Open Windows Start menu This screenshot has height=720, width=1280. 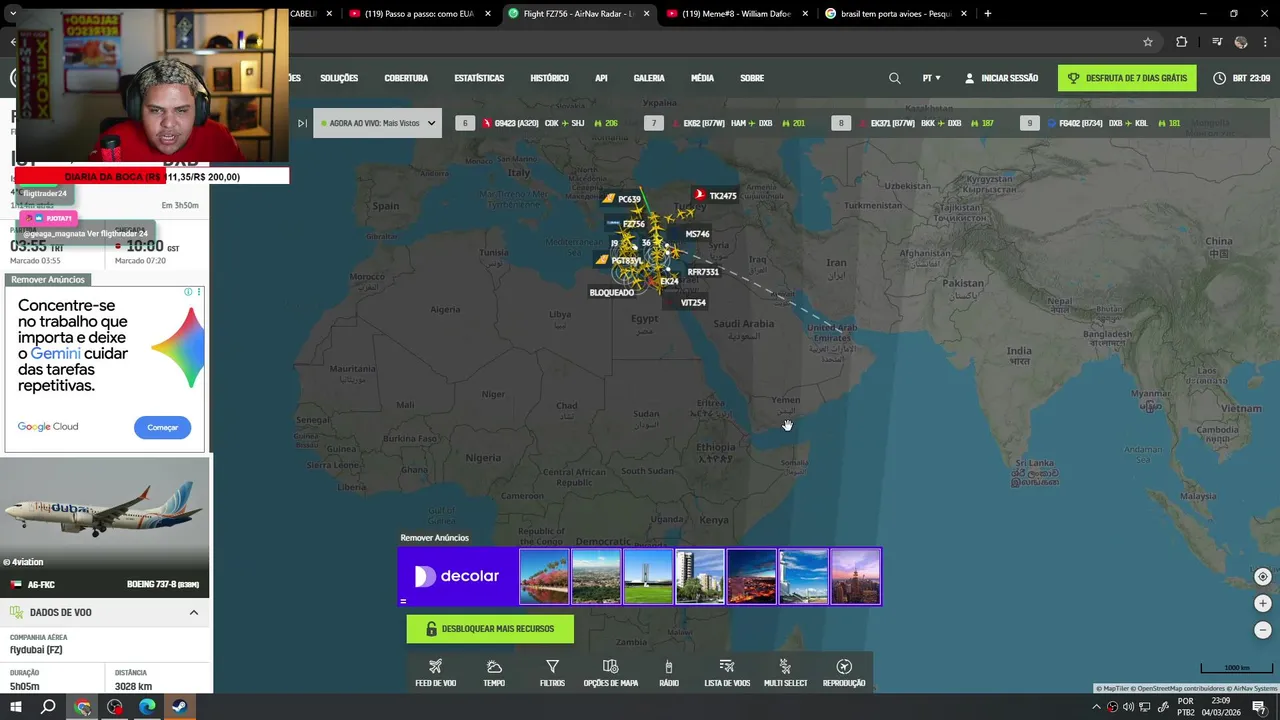pos(15,707)
